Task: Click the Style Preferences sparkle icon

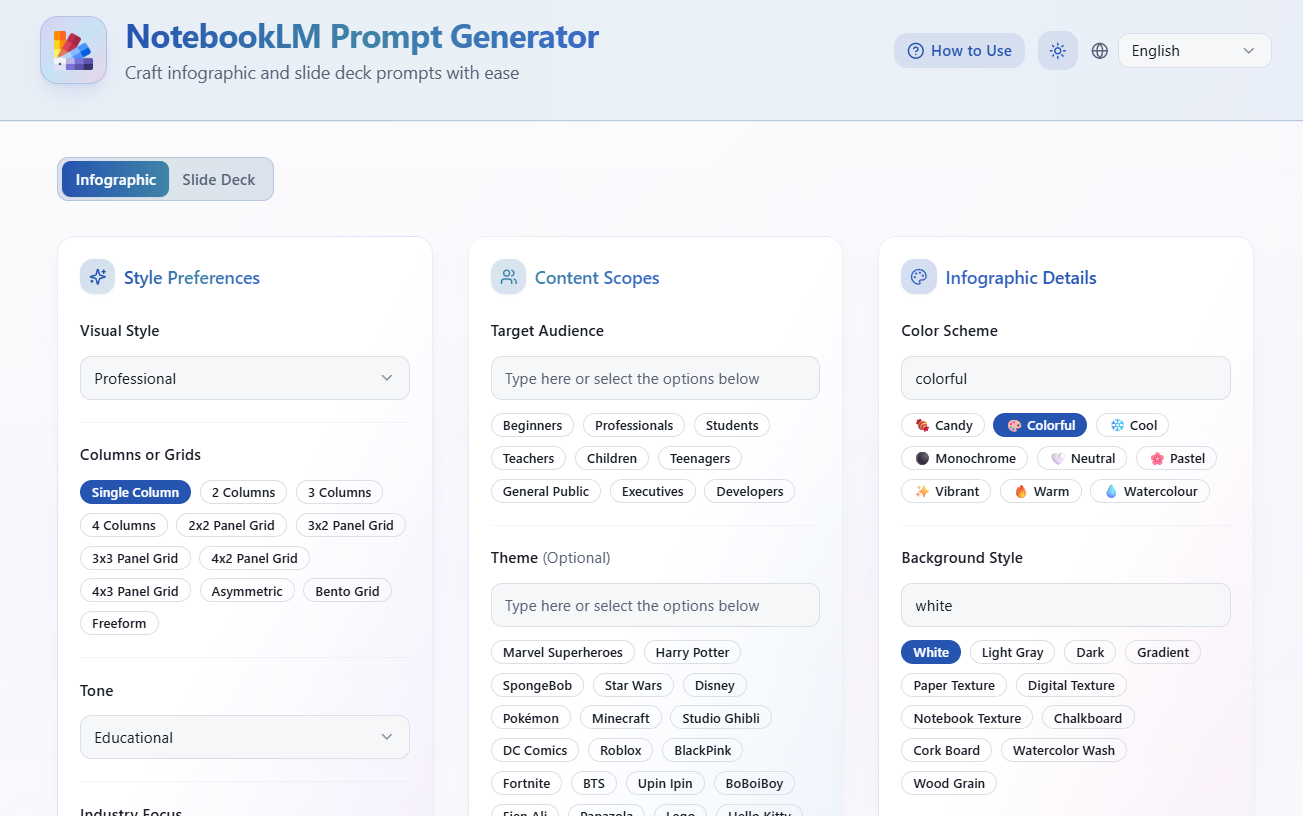Action: click(98, 277)
